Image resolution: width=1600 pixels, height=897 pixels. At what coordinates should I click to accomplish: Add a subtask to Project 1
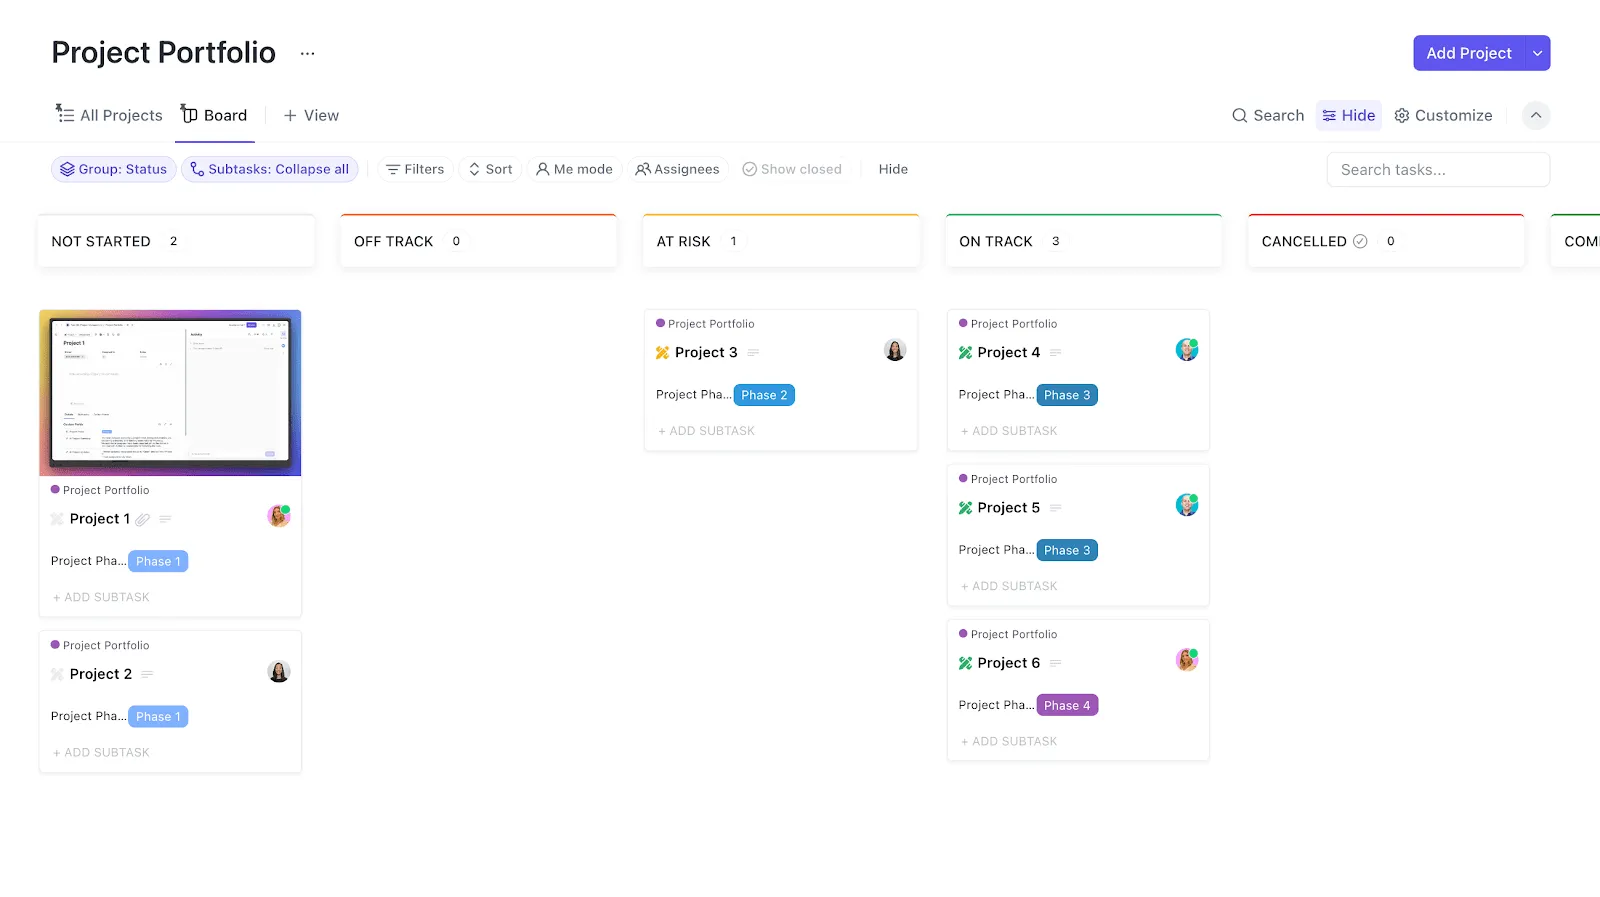(101, 597)
